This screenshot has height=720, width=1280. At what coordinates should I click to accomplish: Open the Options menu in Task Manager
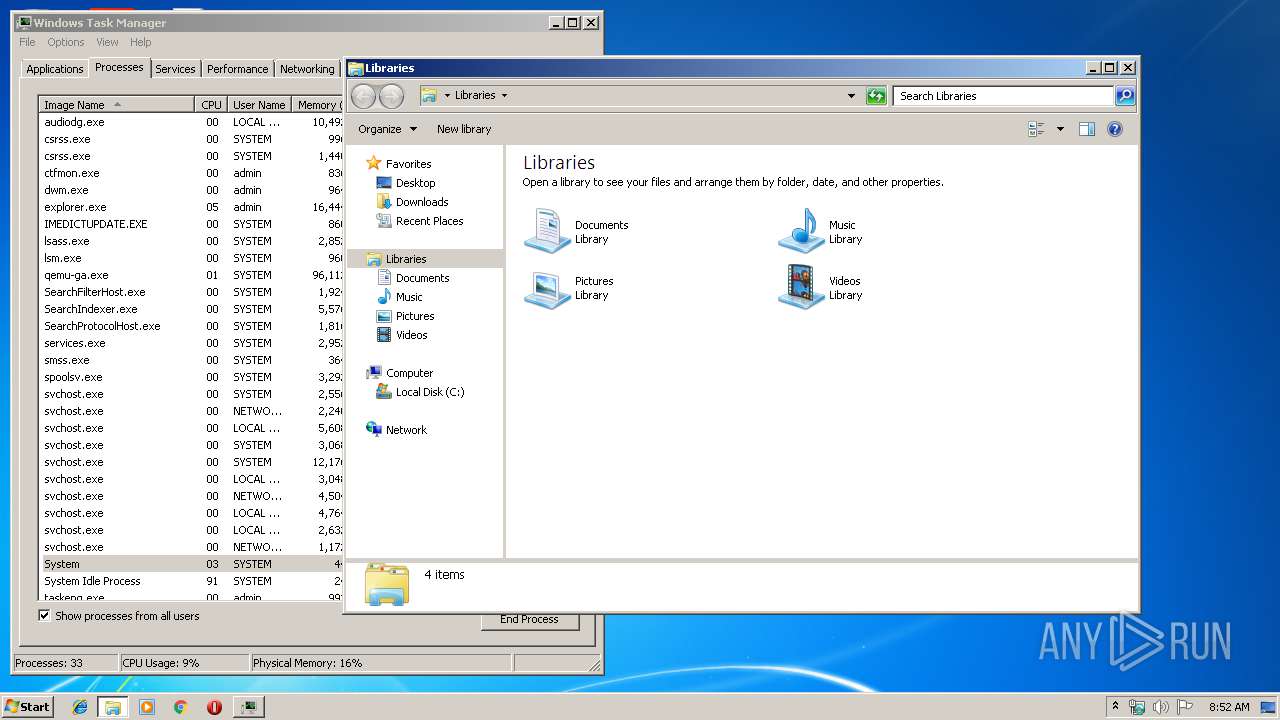point(66,42)
